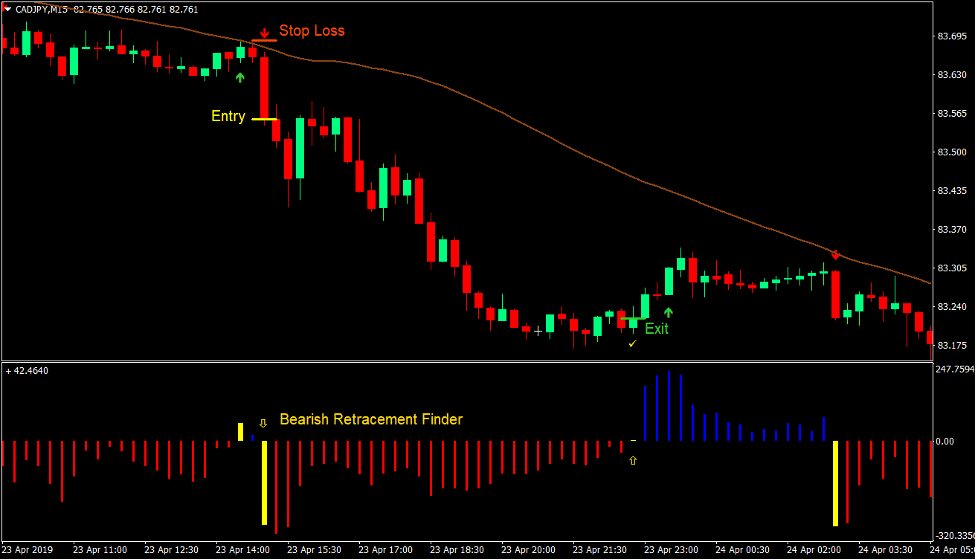Click the +42.4640 indicator value
Image resolution: width=977 pixels, height=560 pixels.
[27, 371]
